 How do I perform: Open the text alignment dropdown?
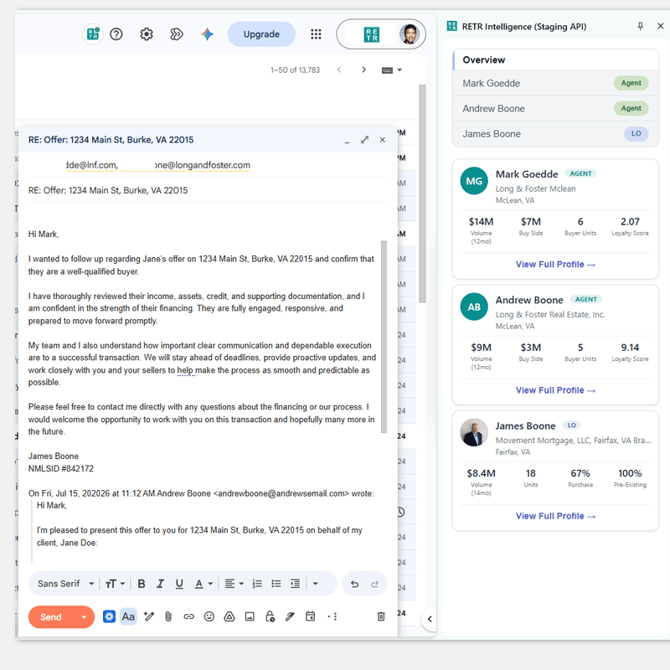(234, 584)
